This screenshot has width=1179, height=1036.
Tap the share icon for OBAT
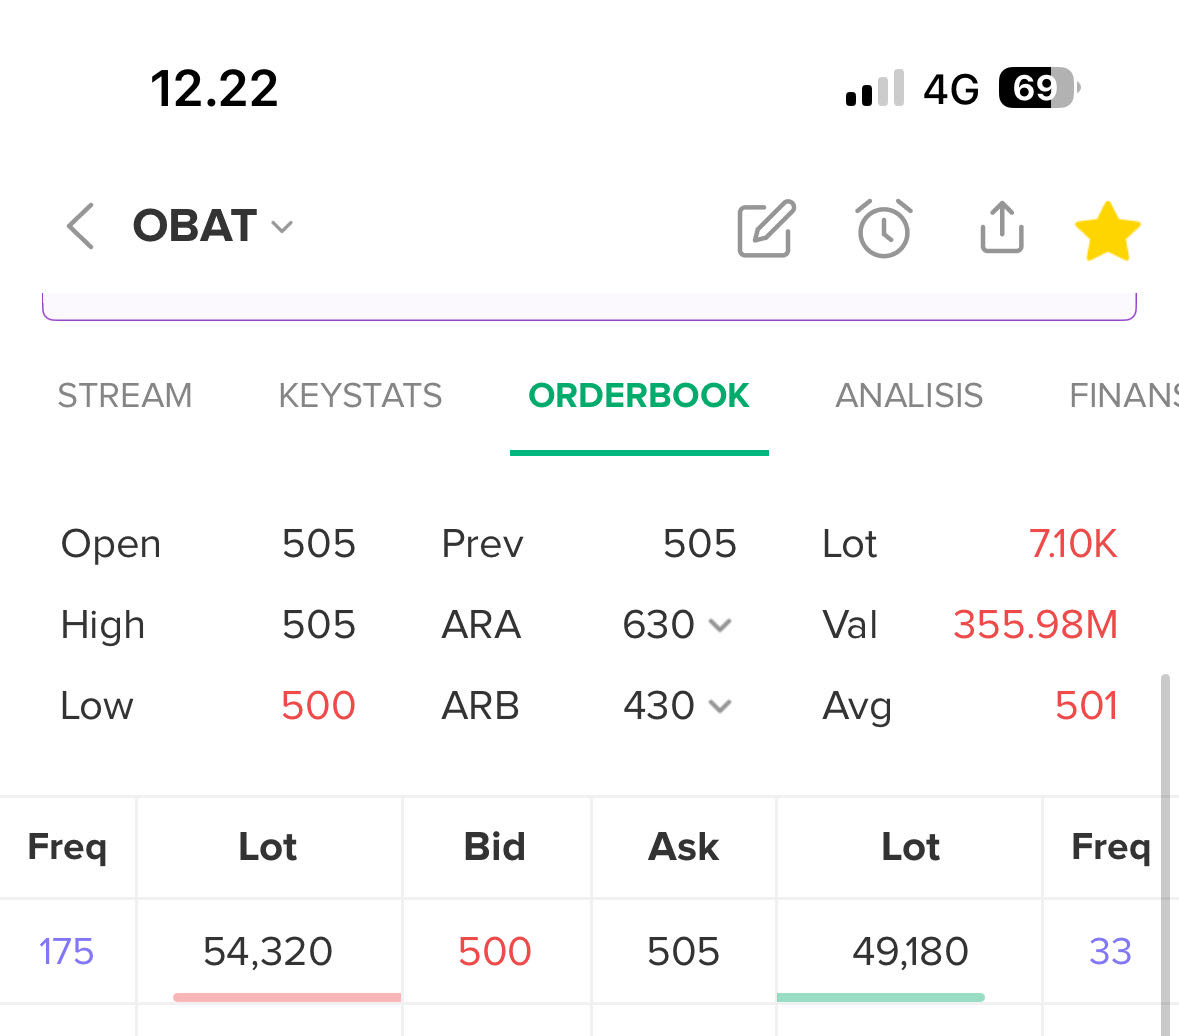(x=1001, y=228)
